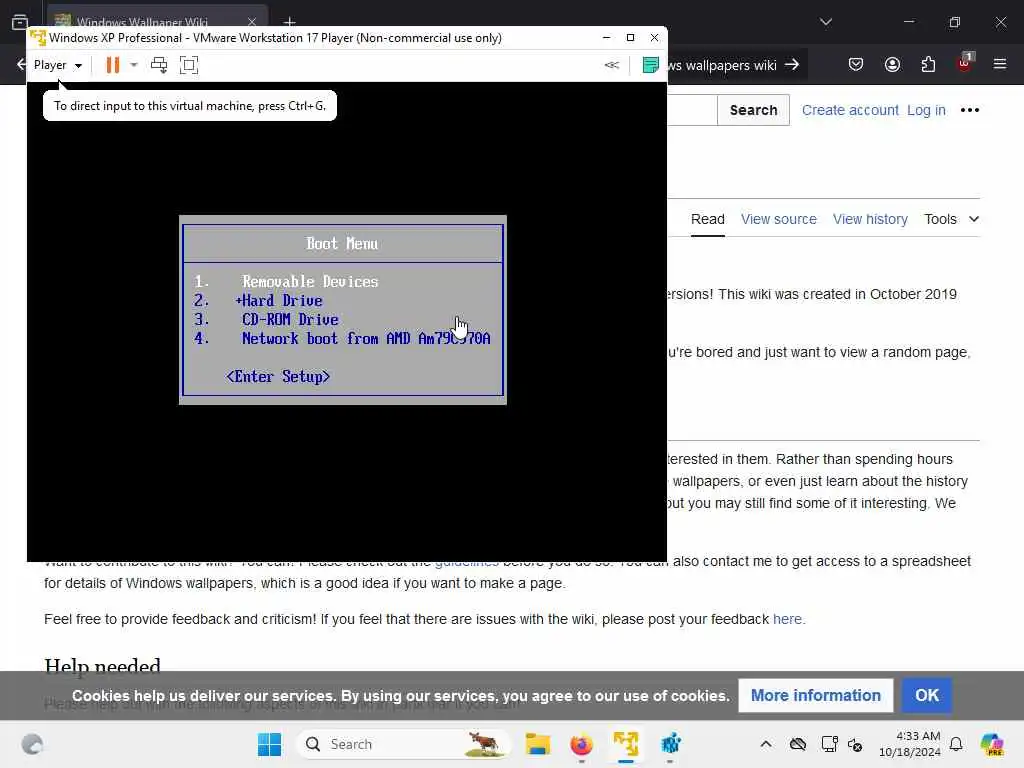Open the Windows Start menu

(x=269, y=744)
